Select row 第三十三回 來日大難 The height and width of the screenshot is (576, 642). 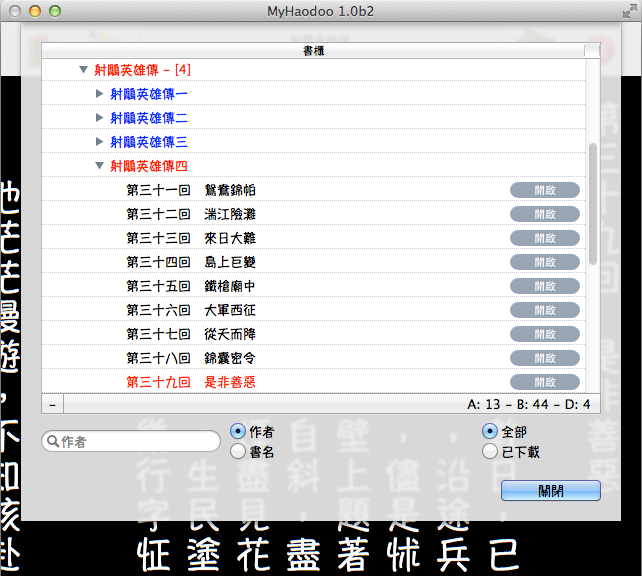point(314,238)
